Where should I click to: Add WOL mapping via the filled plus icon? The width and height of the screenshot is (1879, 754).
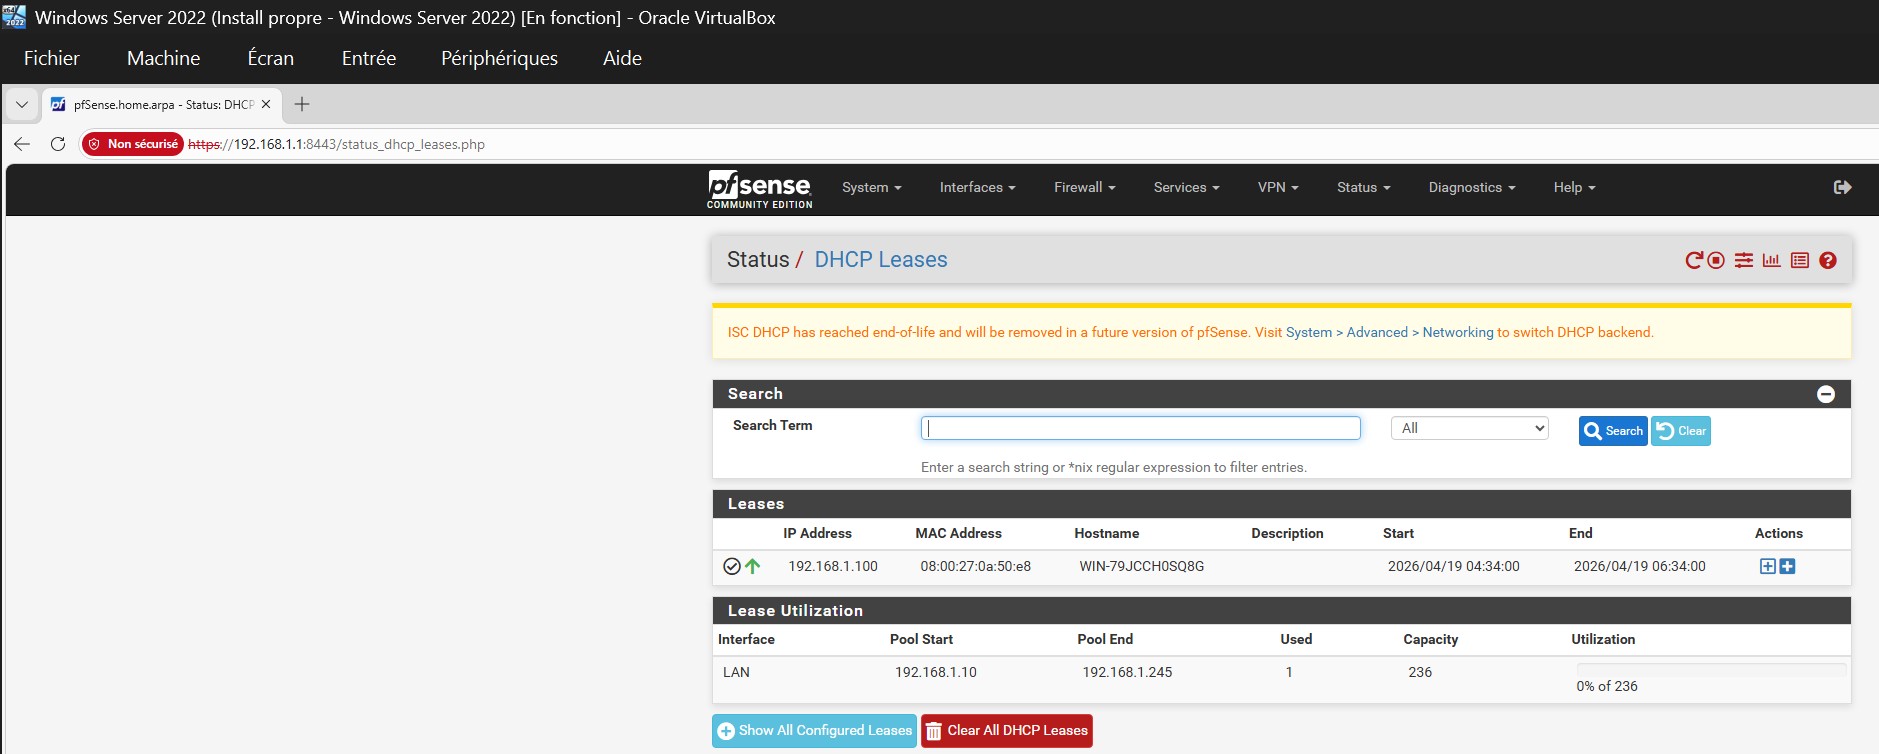(x=1787, y=566)
